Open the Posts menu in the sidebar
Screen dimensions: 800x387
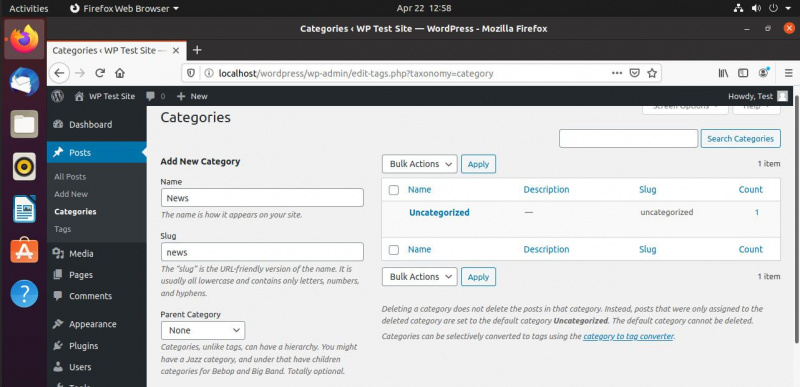(x=96, y=152)
